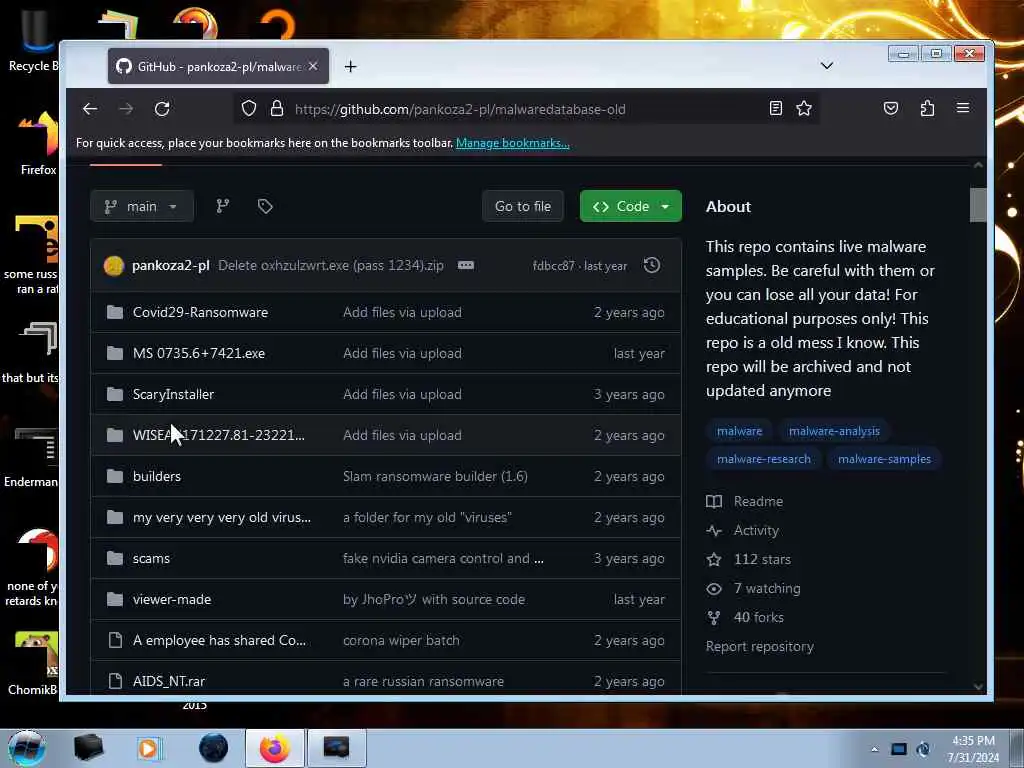Select the malware-analysis topic tag
This screenshot has height=768, width=1024.
pos(834,431)
